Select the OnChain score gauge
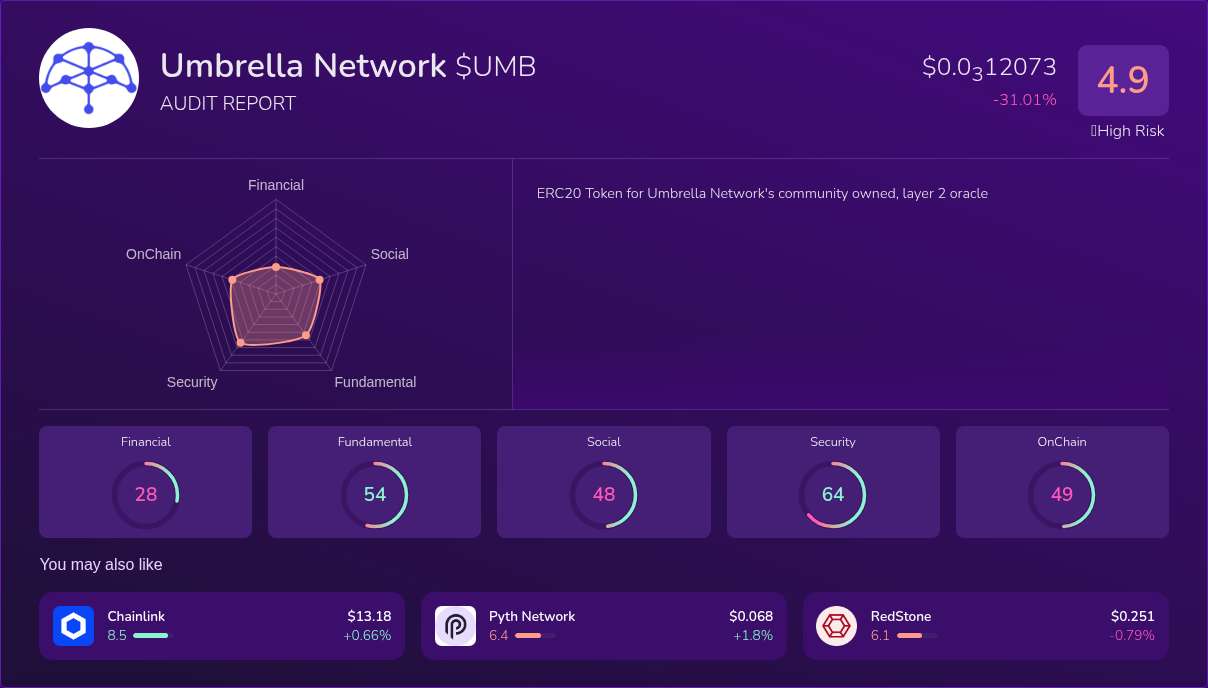 pyautogui.click(x=1062, y=494)
